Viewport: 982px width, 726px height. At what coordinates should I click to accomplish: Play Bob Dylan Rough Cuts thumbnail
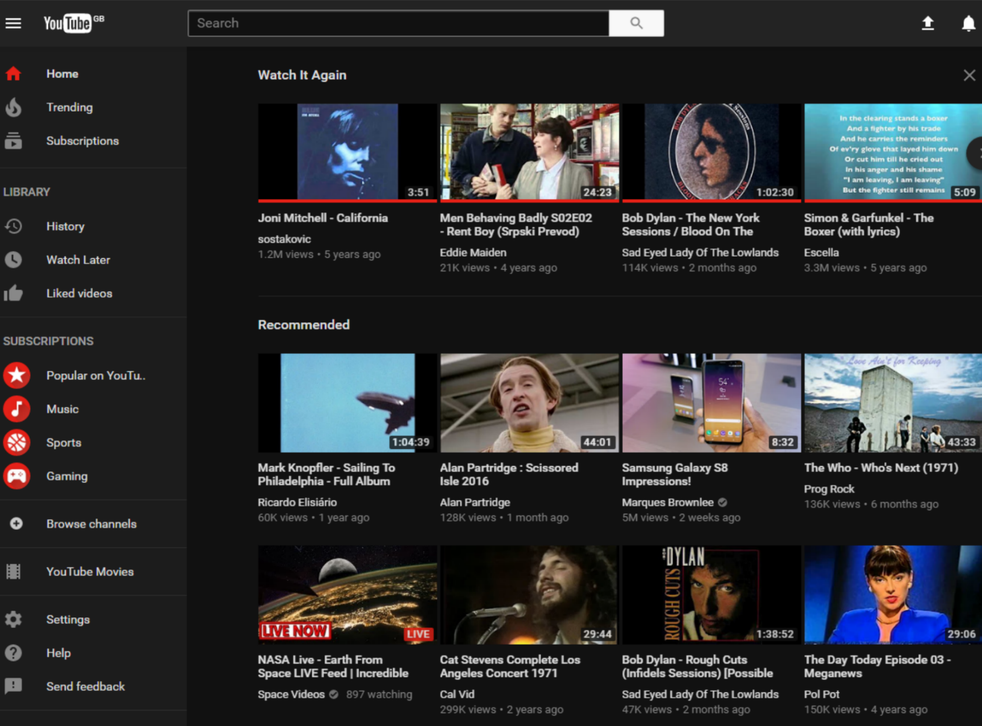pyautogui.click(x=711, y=594)
